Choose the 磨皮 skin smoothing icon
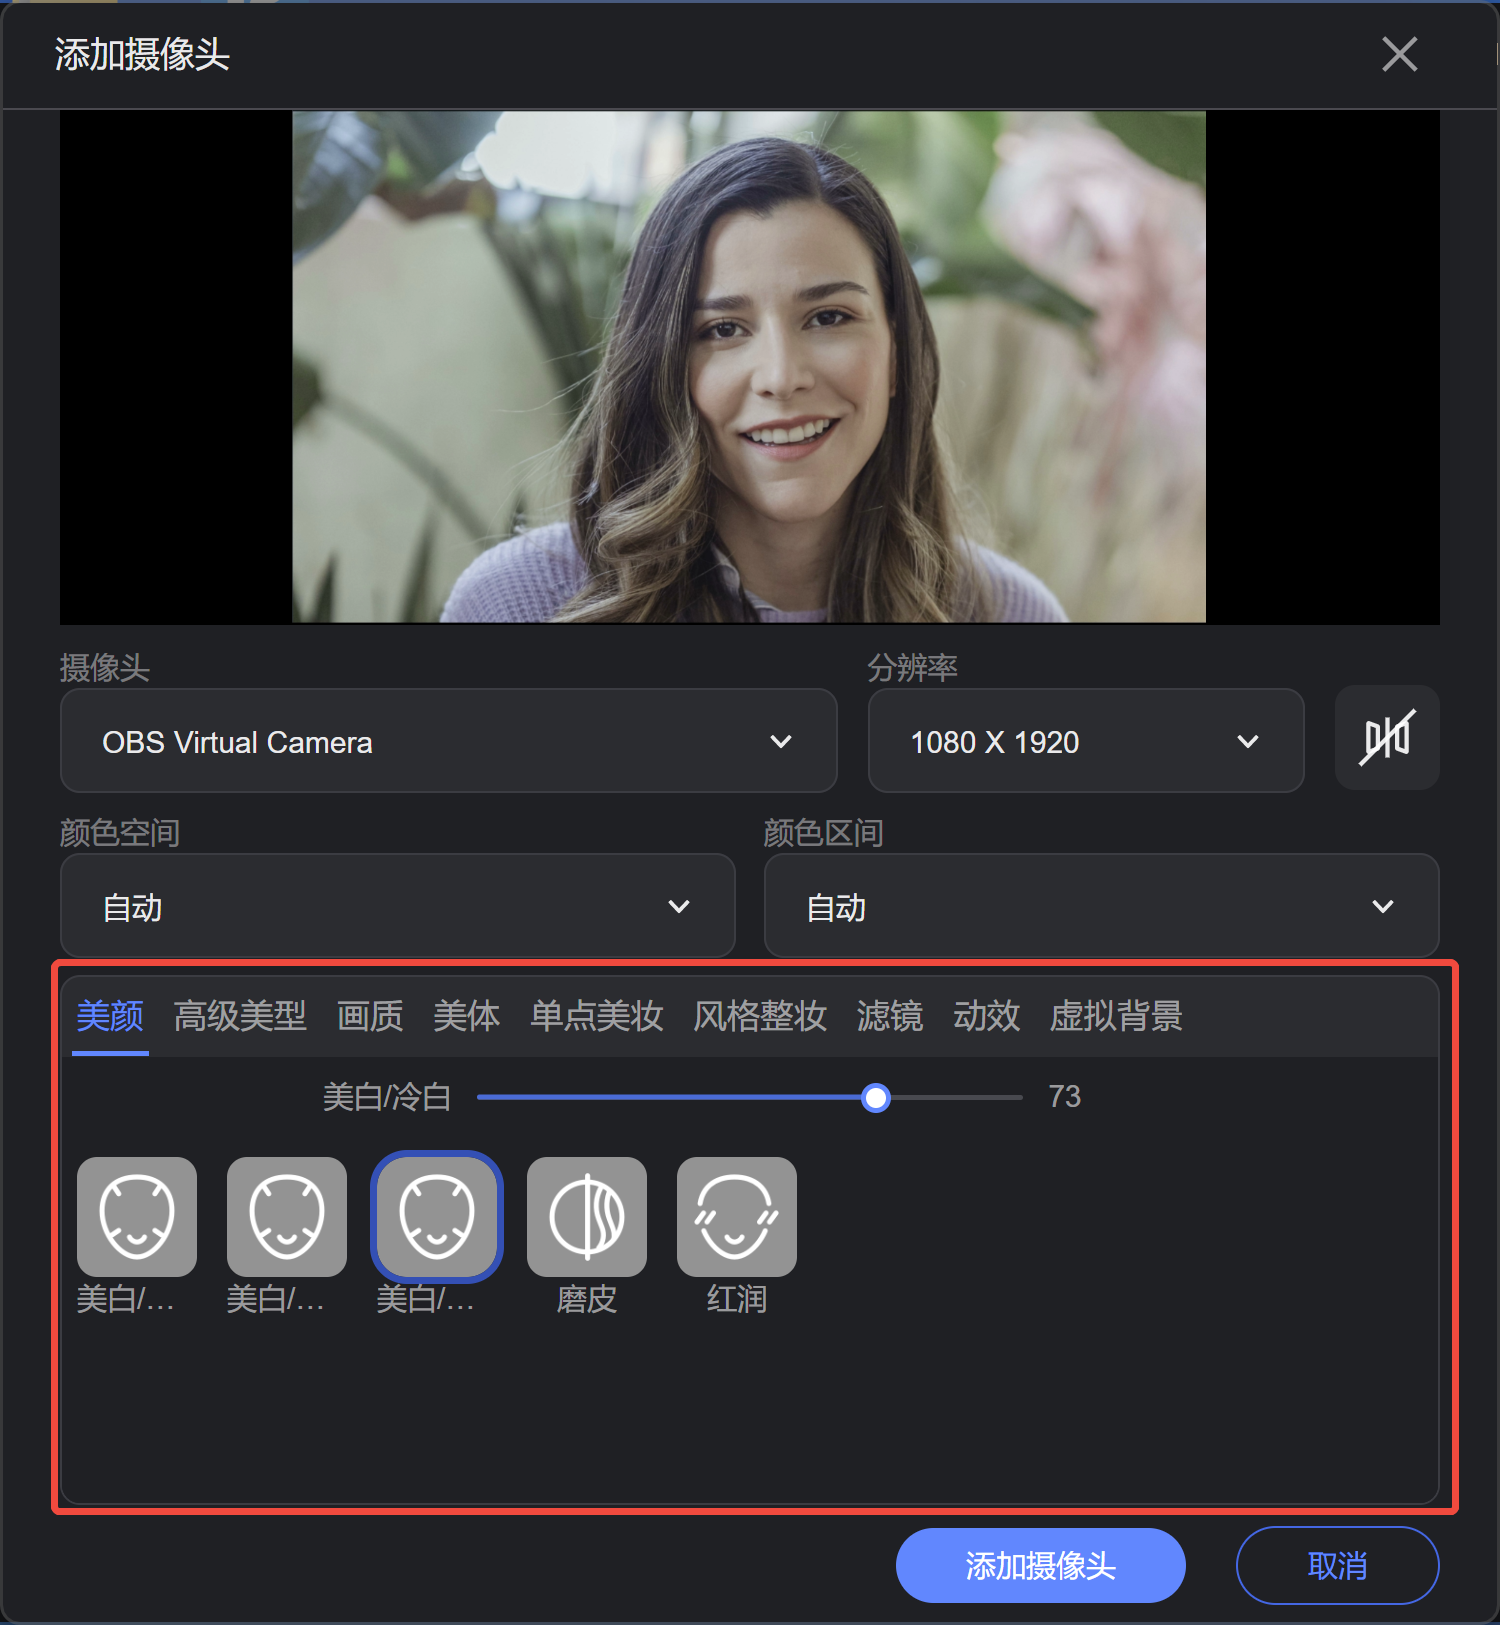 587,1217
